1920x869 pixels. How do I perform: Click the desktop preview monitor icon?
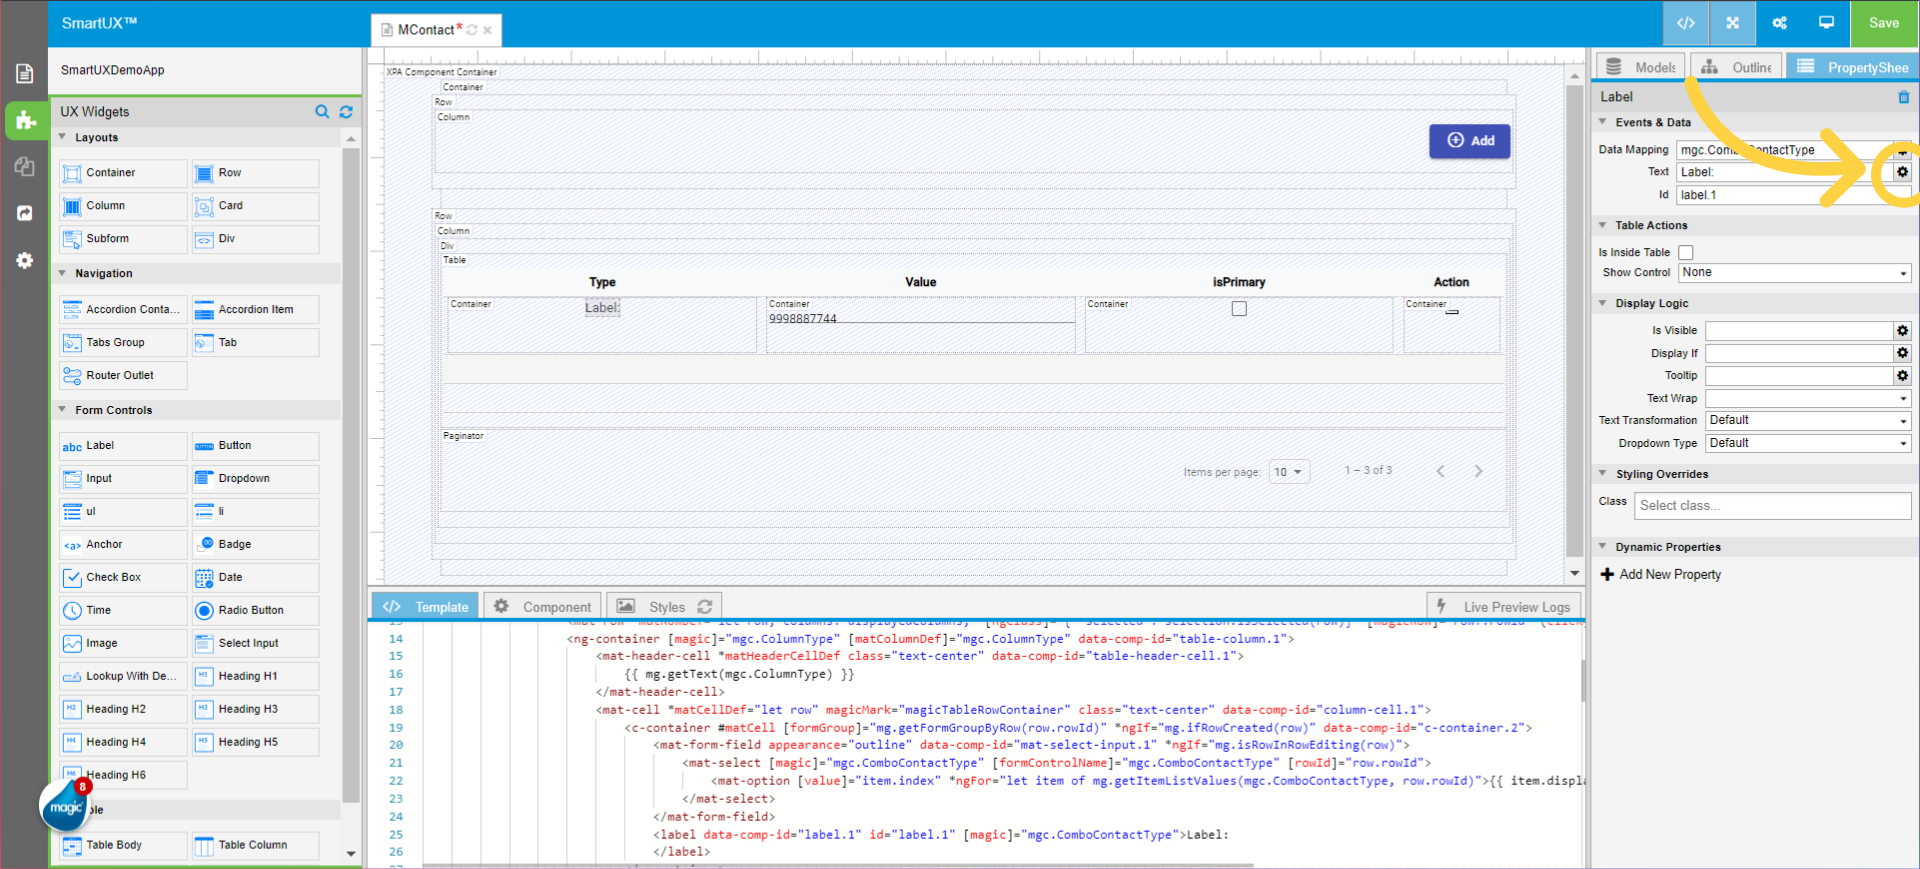pyautogui.click(x=1826, y=23)
